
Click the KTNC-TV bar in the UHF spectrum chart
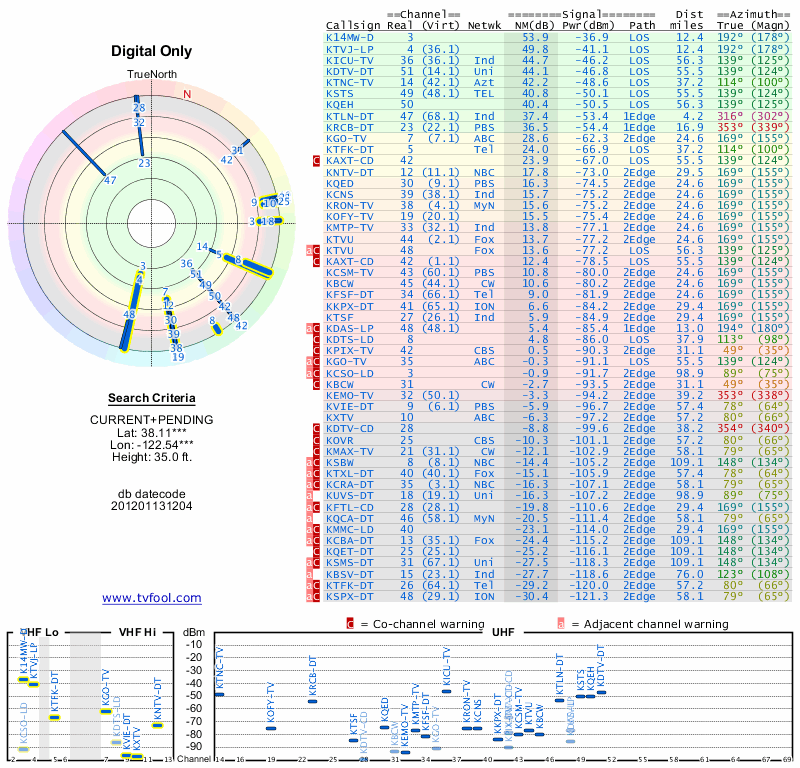(x=219, y=695)
